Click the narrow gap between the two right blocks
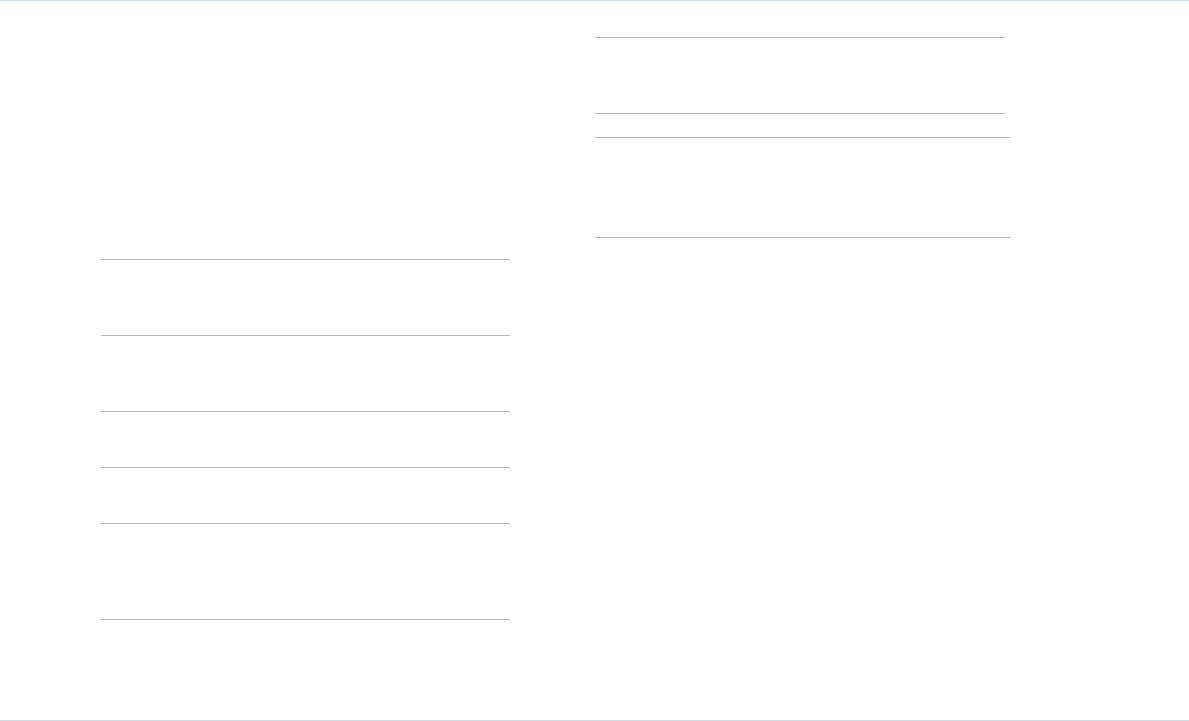 tap(800, 125)
